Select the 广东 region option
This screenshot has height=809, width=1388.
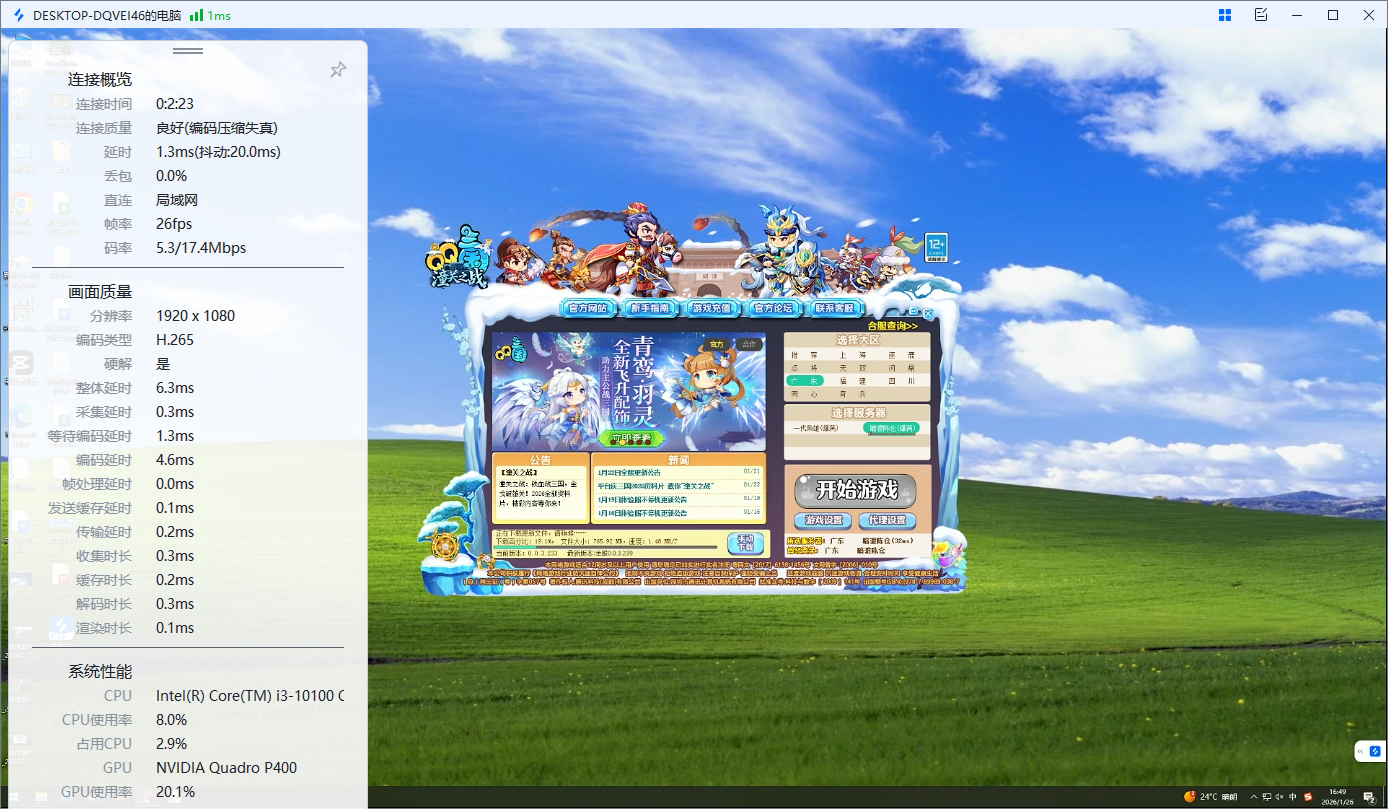pyautogui.click(x=805, y=381)
